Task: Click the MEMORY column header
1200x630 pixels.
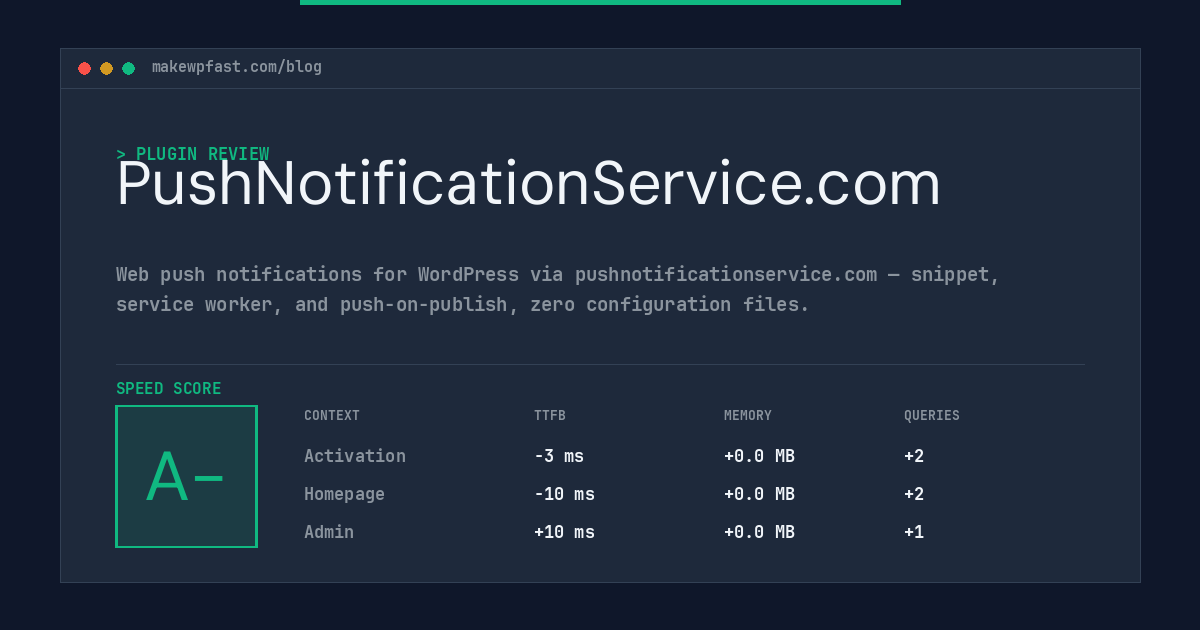Action: tap(748, 416)
